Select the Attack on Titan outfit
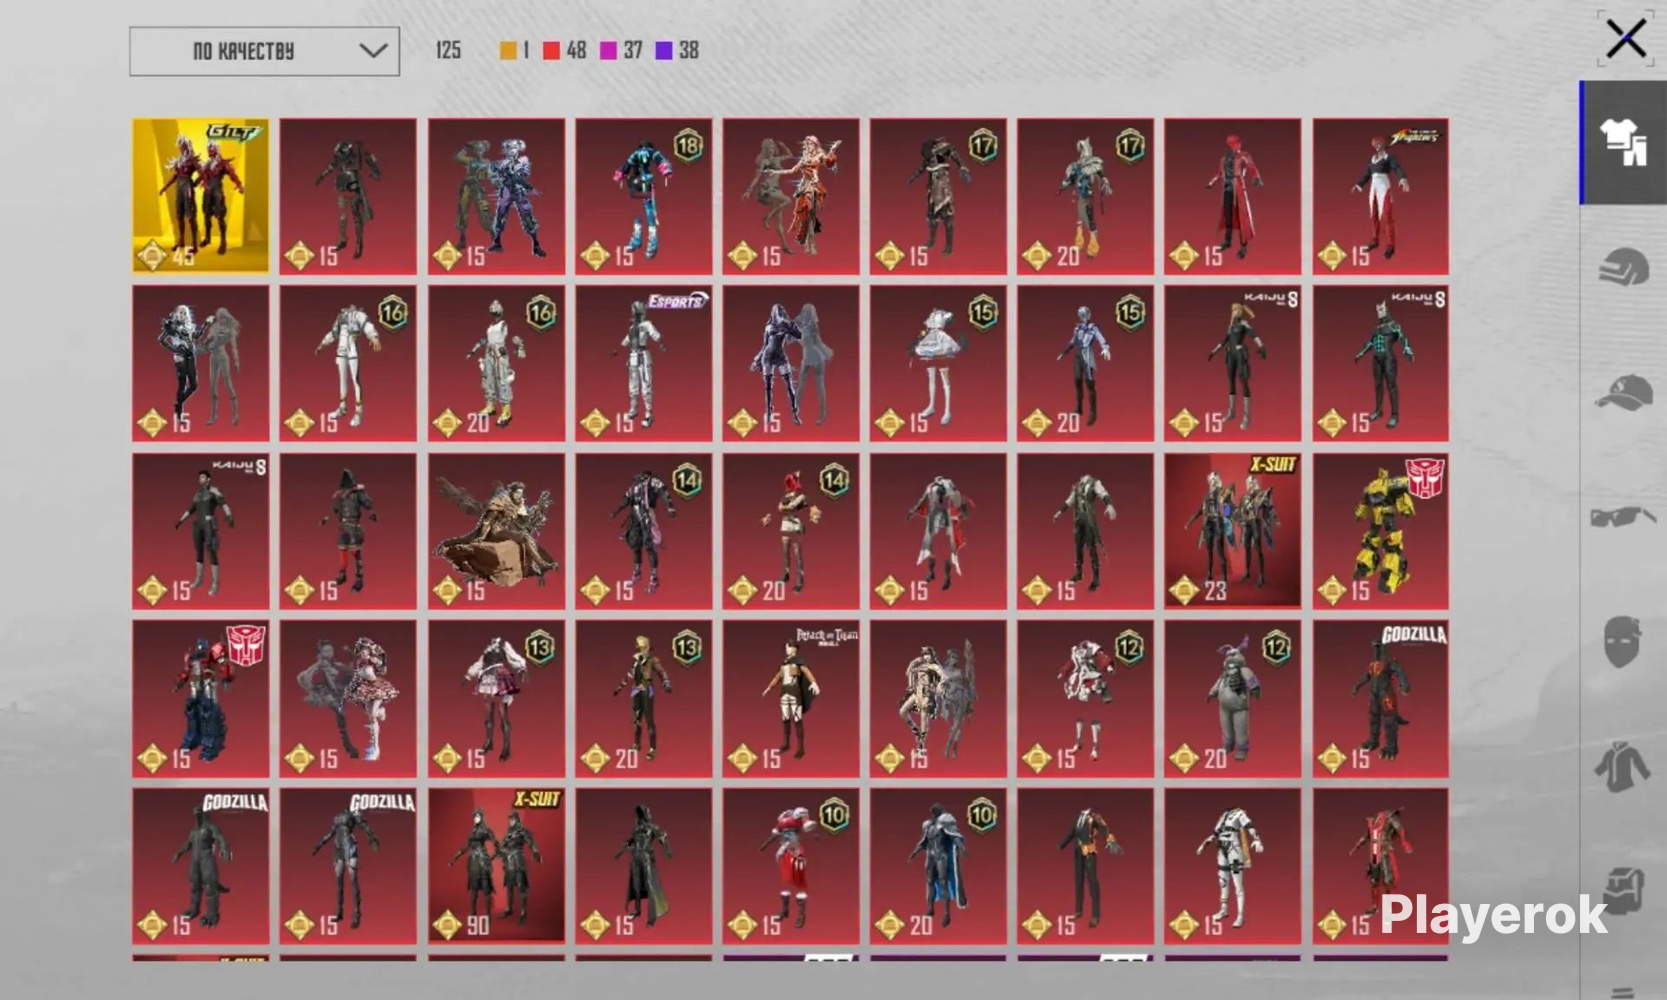Viewport: 1667px width, 1000px height. coord(791,698)
